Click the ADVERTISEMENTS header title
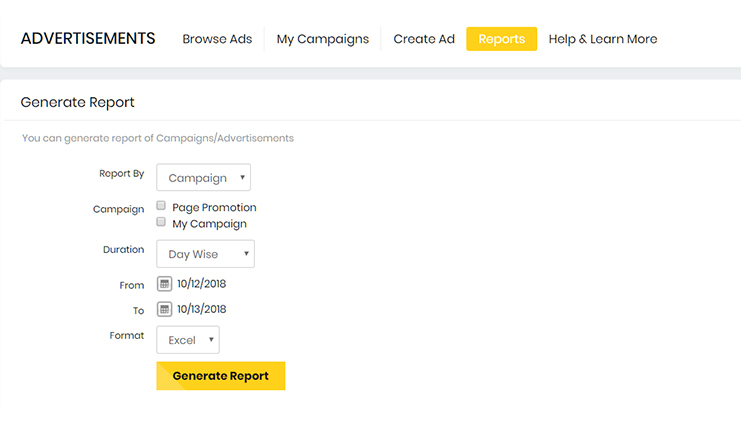The width and height of the screenshot is (741, 440). pyautogui.click(x=88, y=39)
